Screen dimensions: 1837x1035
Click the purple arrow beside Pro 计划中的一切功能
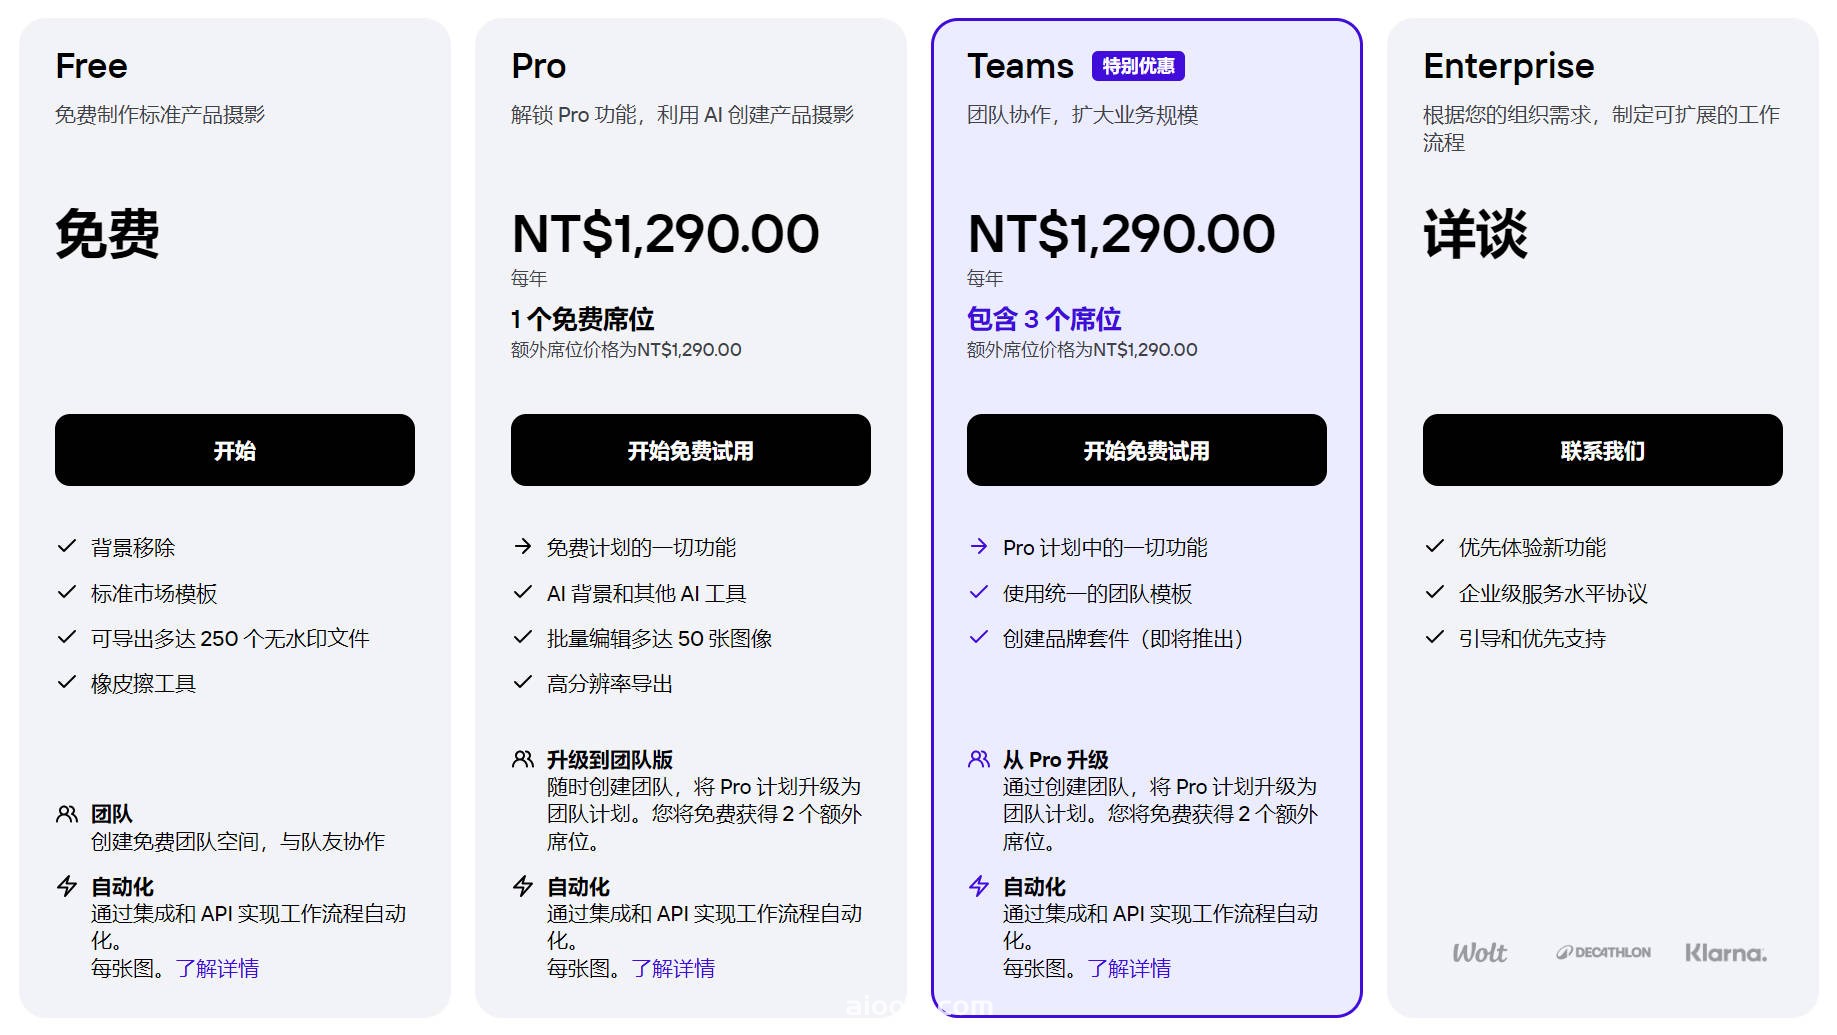tap(979, 546)
